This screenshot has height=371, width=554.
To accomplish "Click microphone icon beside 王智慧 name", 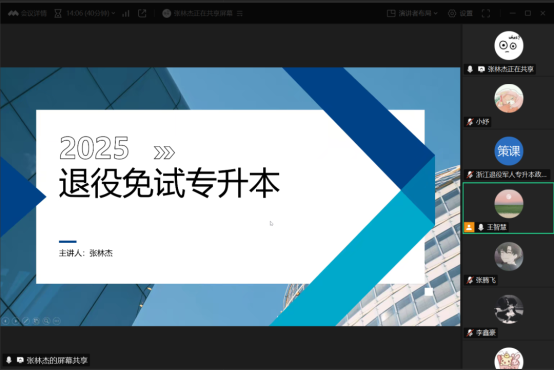I will point(481,227).
